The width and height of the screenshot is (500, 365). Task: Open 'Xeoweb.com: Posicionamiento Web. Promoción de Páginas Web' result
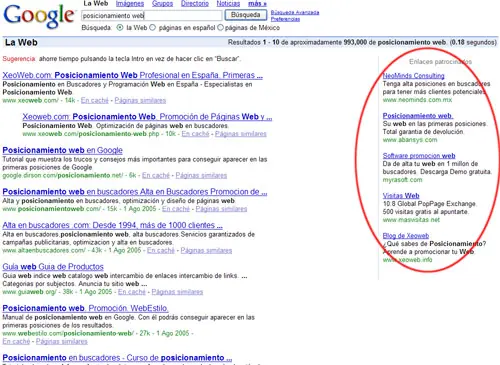[147, 117]
